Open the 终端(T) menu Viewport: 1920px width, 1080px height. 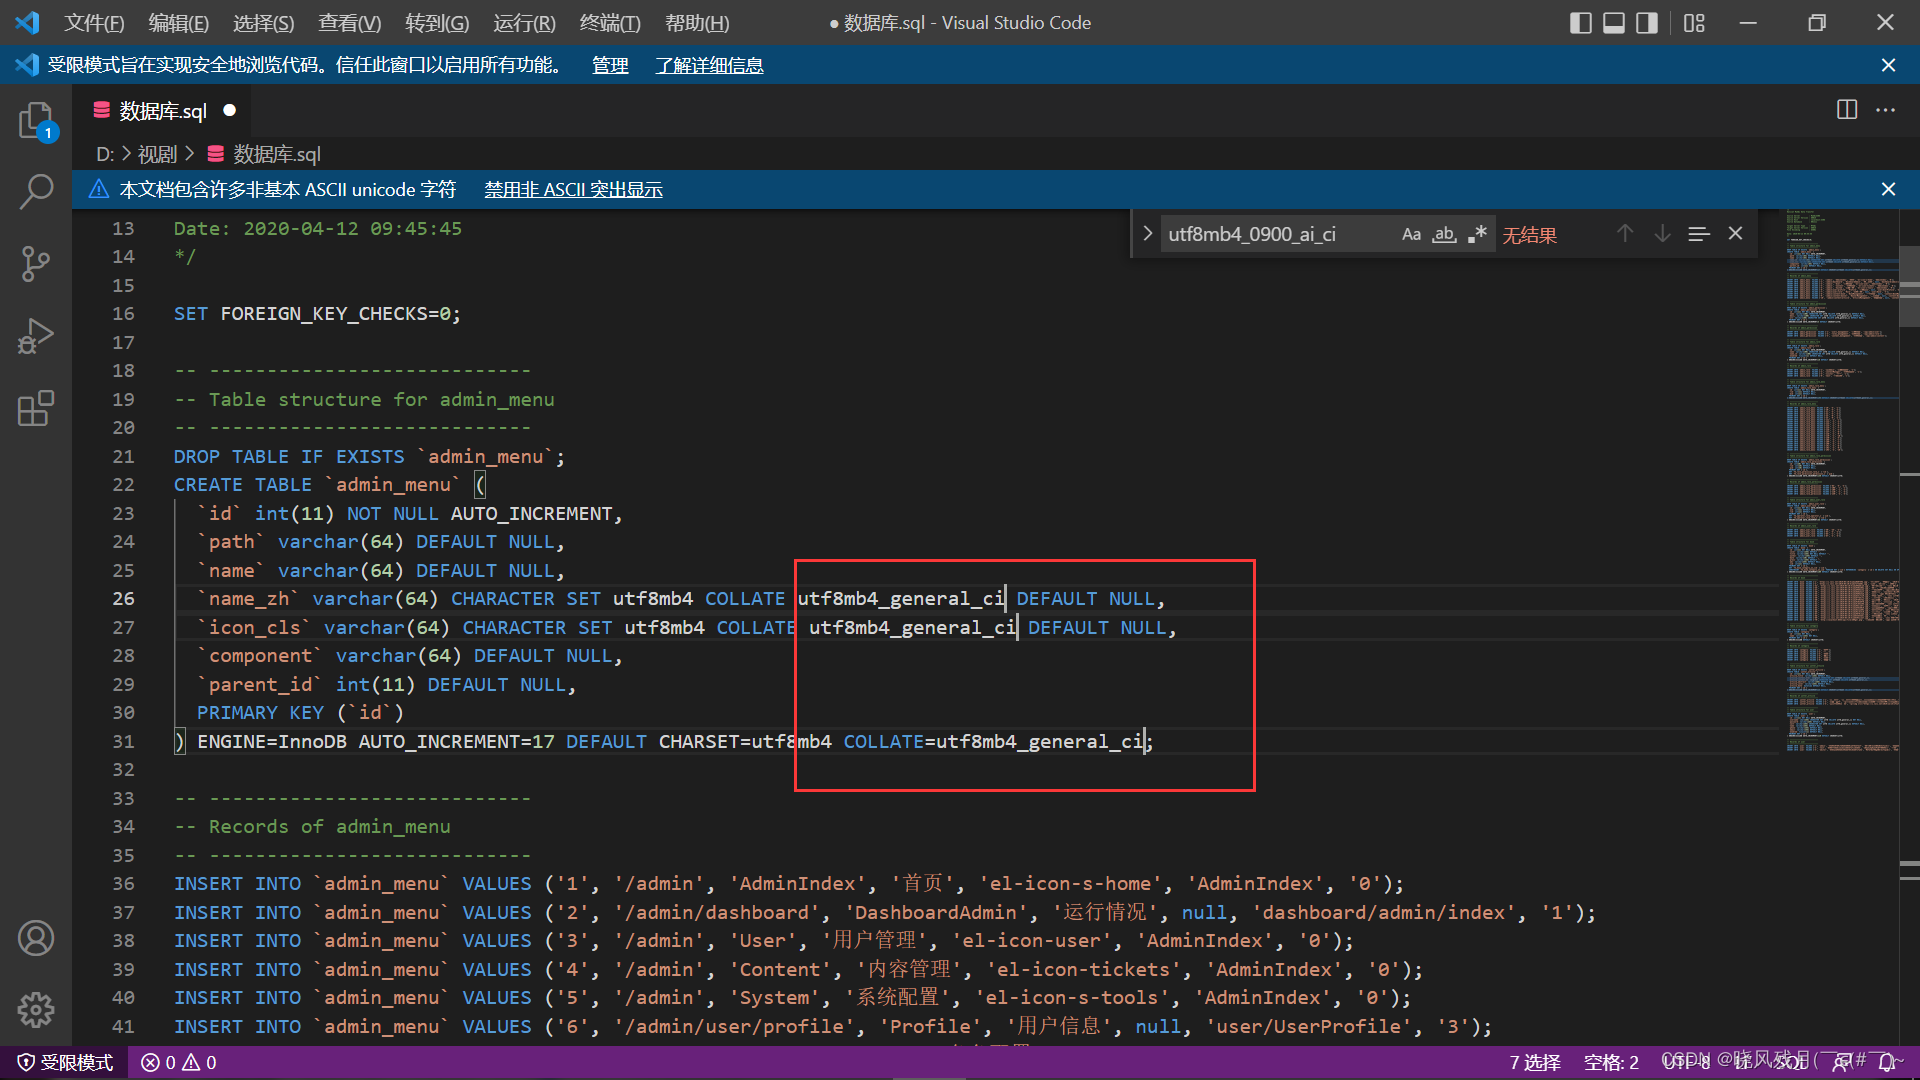610,22
